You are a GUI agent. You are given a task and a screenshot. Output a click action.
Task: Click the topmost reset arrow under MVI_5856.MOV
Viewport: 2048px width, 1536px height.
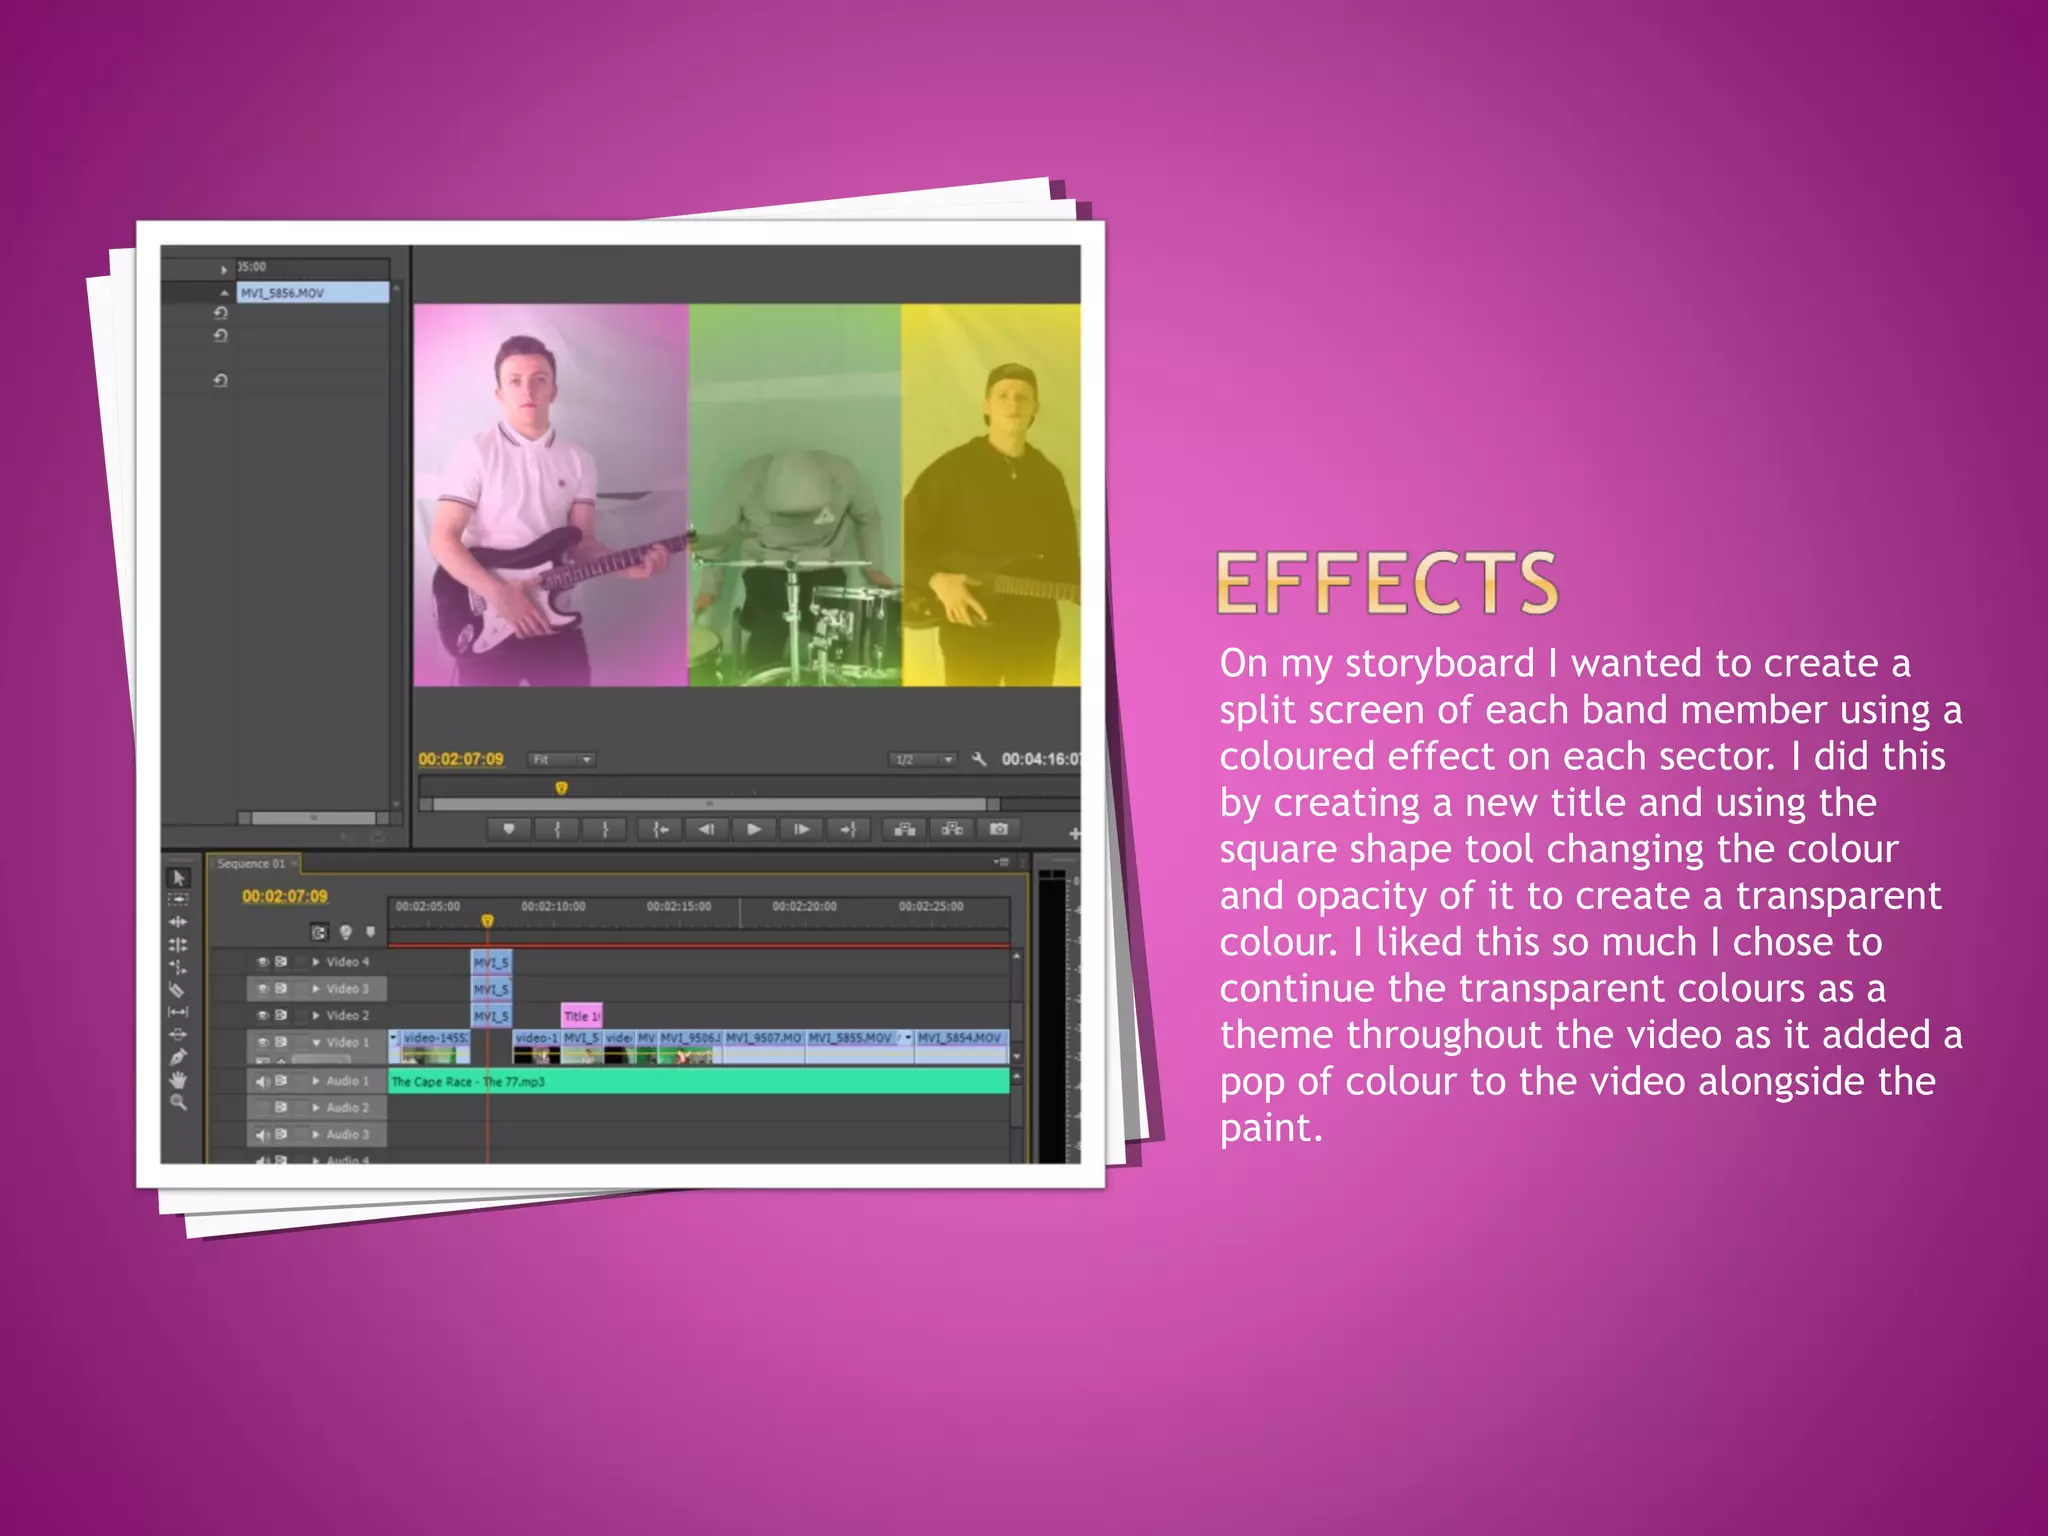click(x=220, y=313)
